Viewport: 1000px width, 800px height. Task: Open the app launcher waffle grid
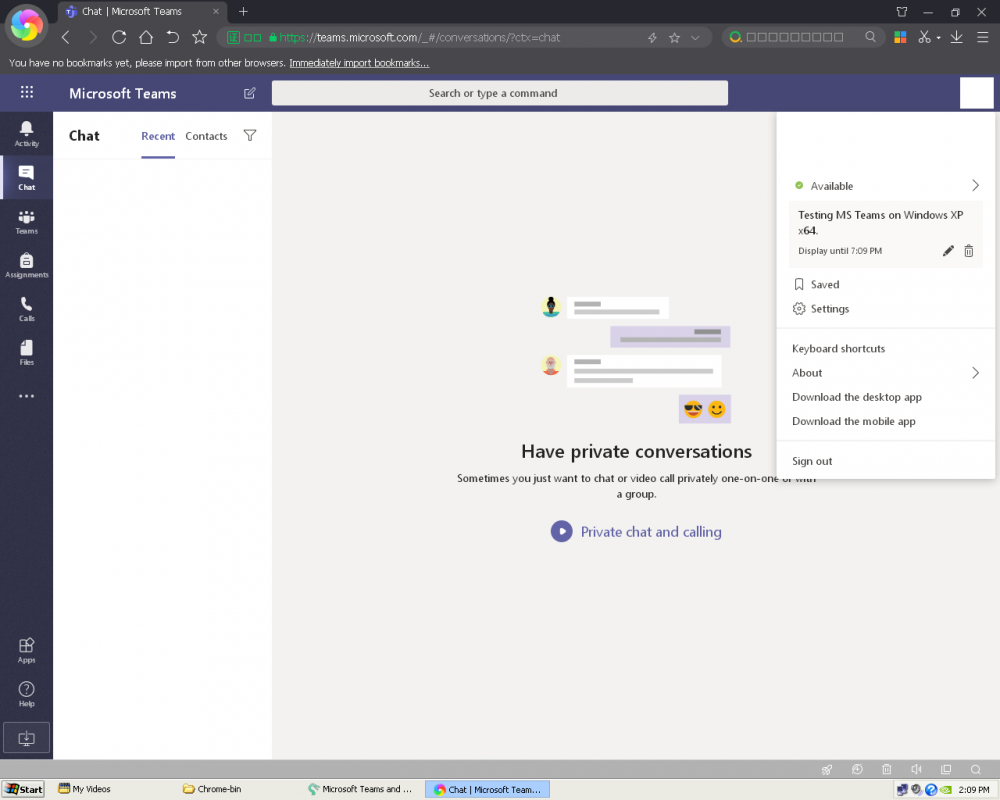click(27, 93)
